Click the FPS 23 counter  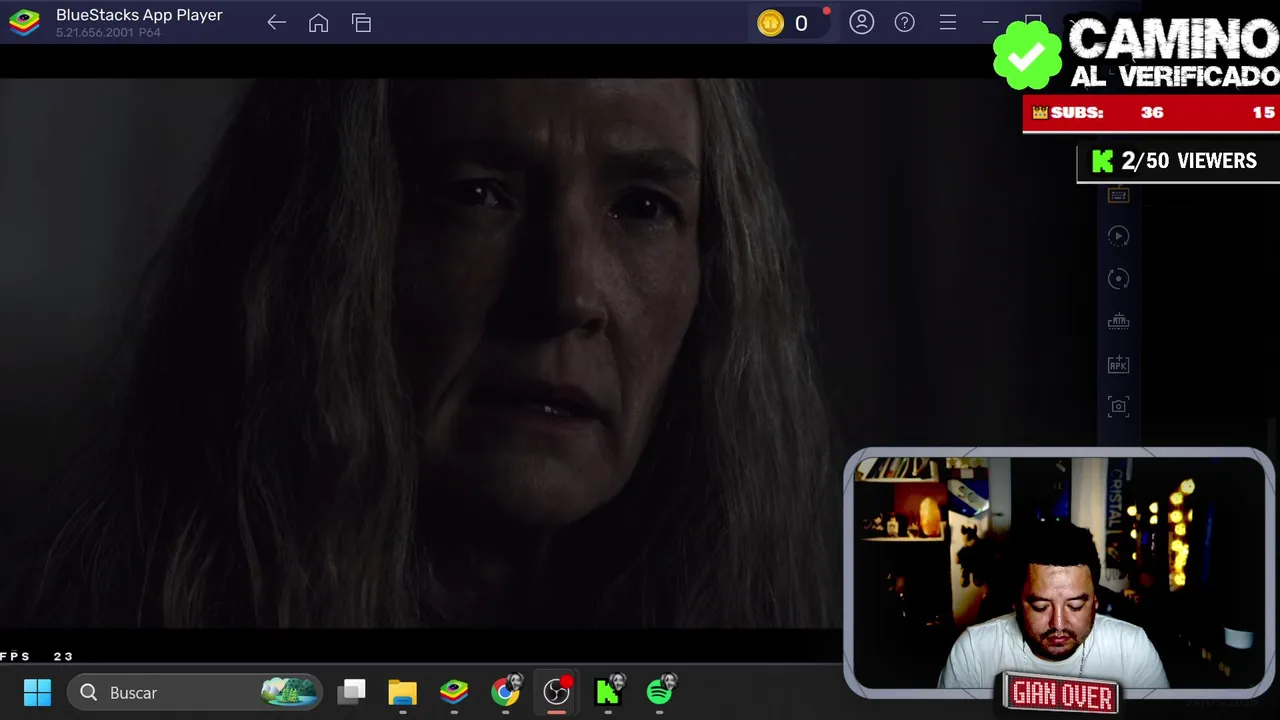37,656
